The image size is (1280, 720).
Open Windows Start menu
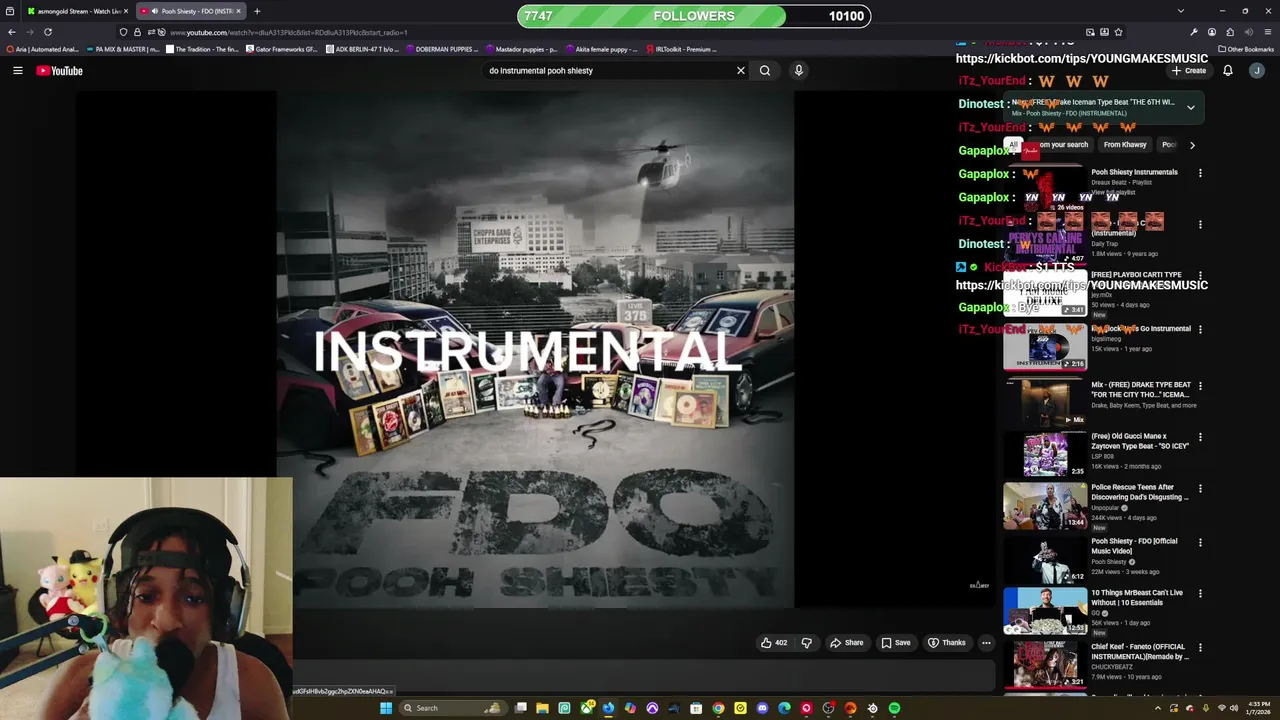tap(385, 708)
